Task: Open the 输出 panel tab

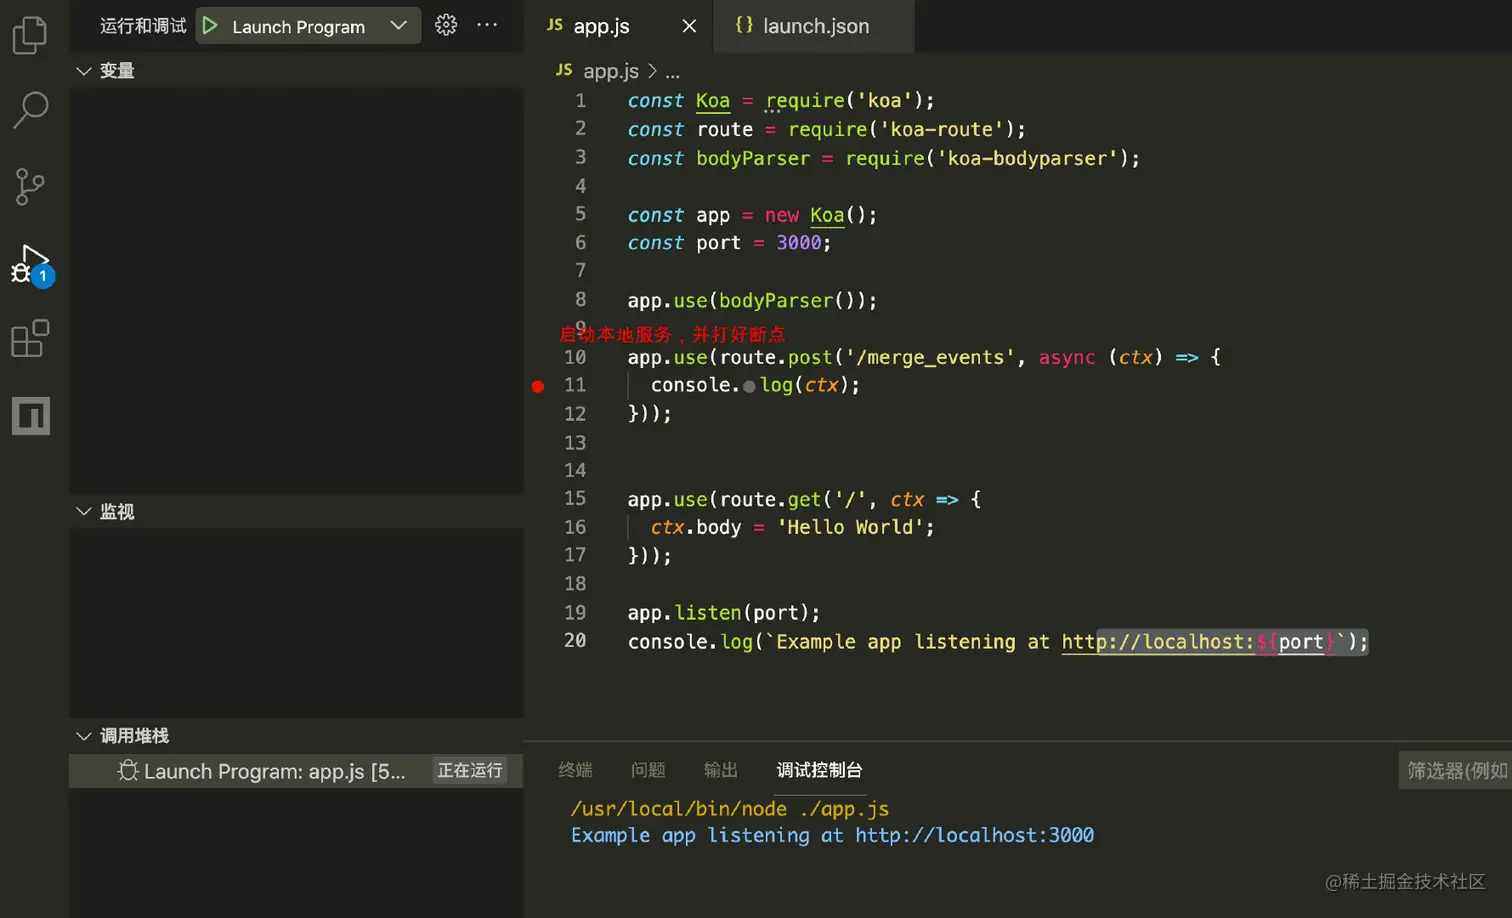Action: coord(721,770)
